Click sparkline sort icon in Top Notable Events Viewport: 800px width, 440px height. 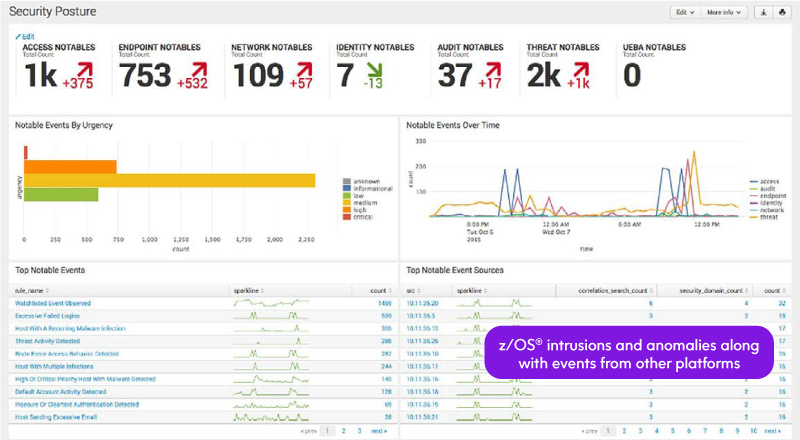click(262, 291)
